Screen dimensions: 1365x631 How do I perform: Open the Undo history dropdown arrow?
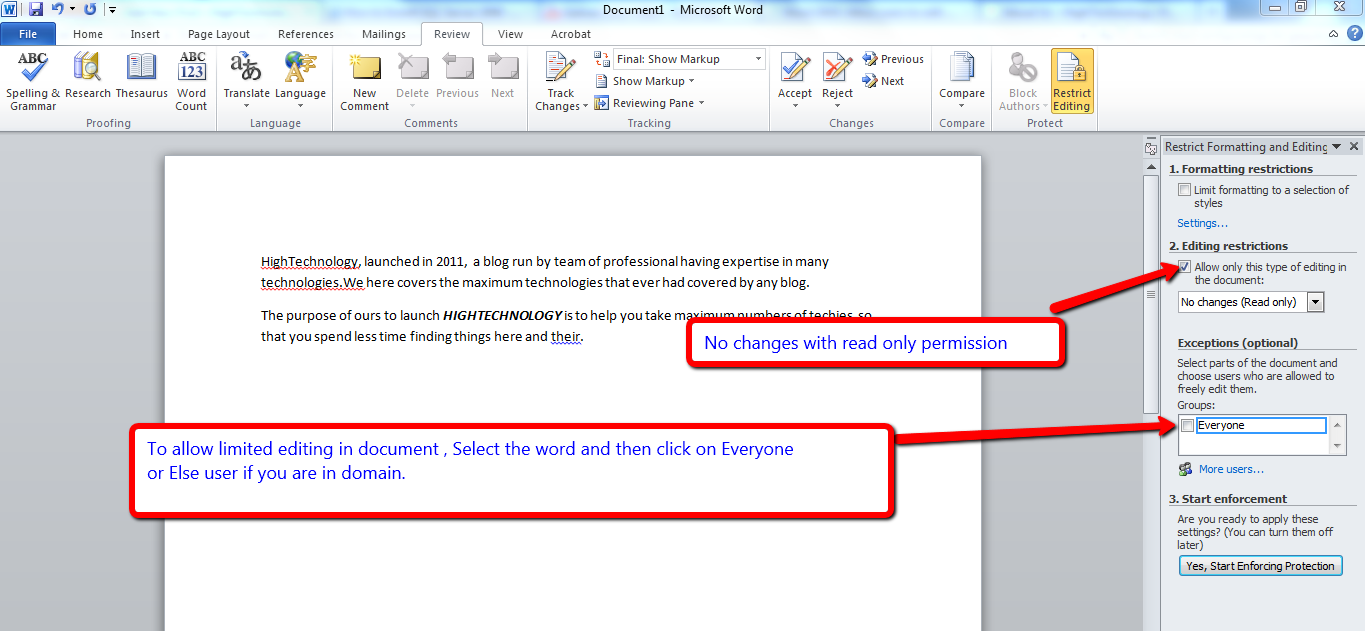click(72, 9)
